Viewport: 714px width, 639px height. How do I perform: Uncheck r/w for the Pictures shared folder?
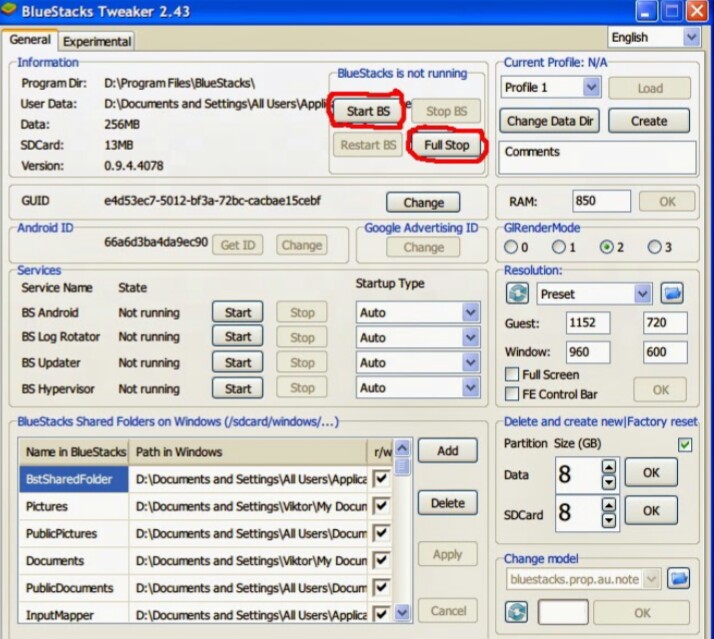point(380,507)
